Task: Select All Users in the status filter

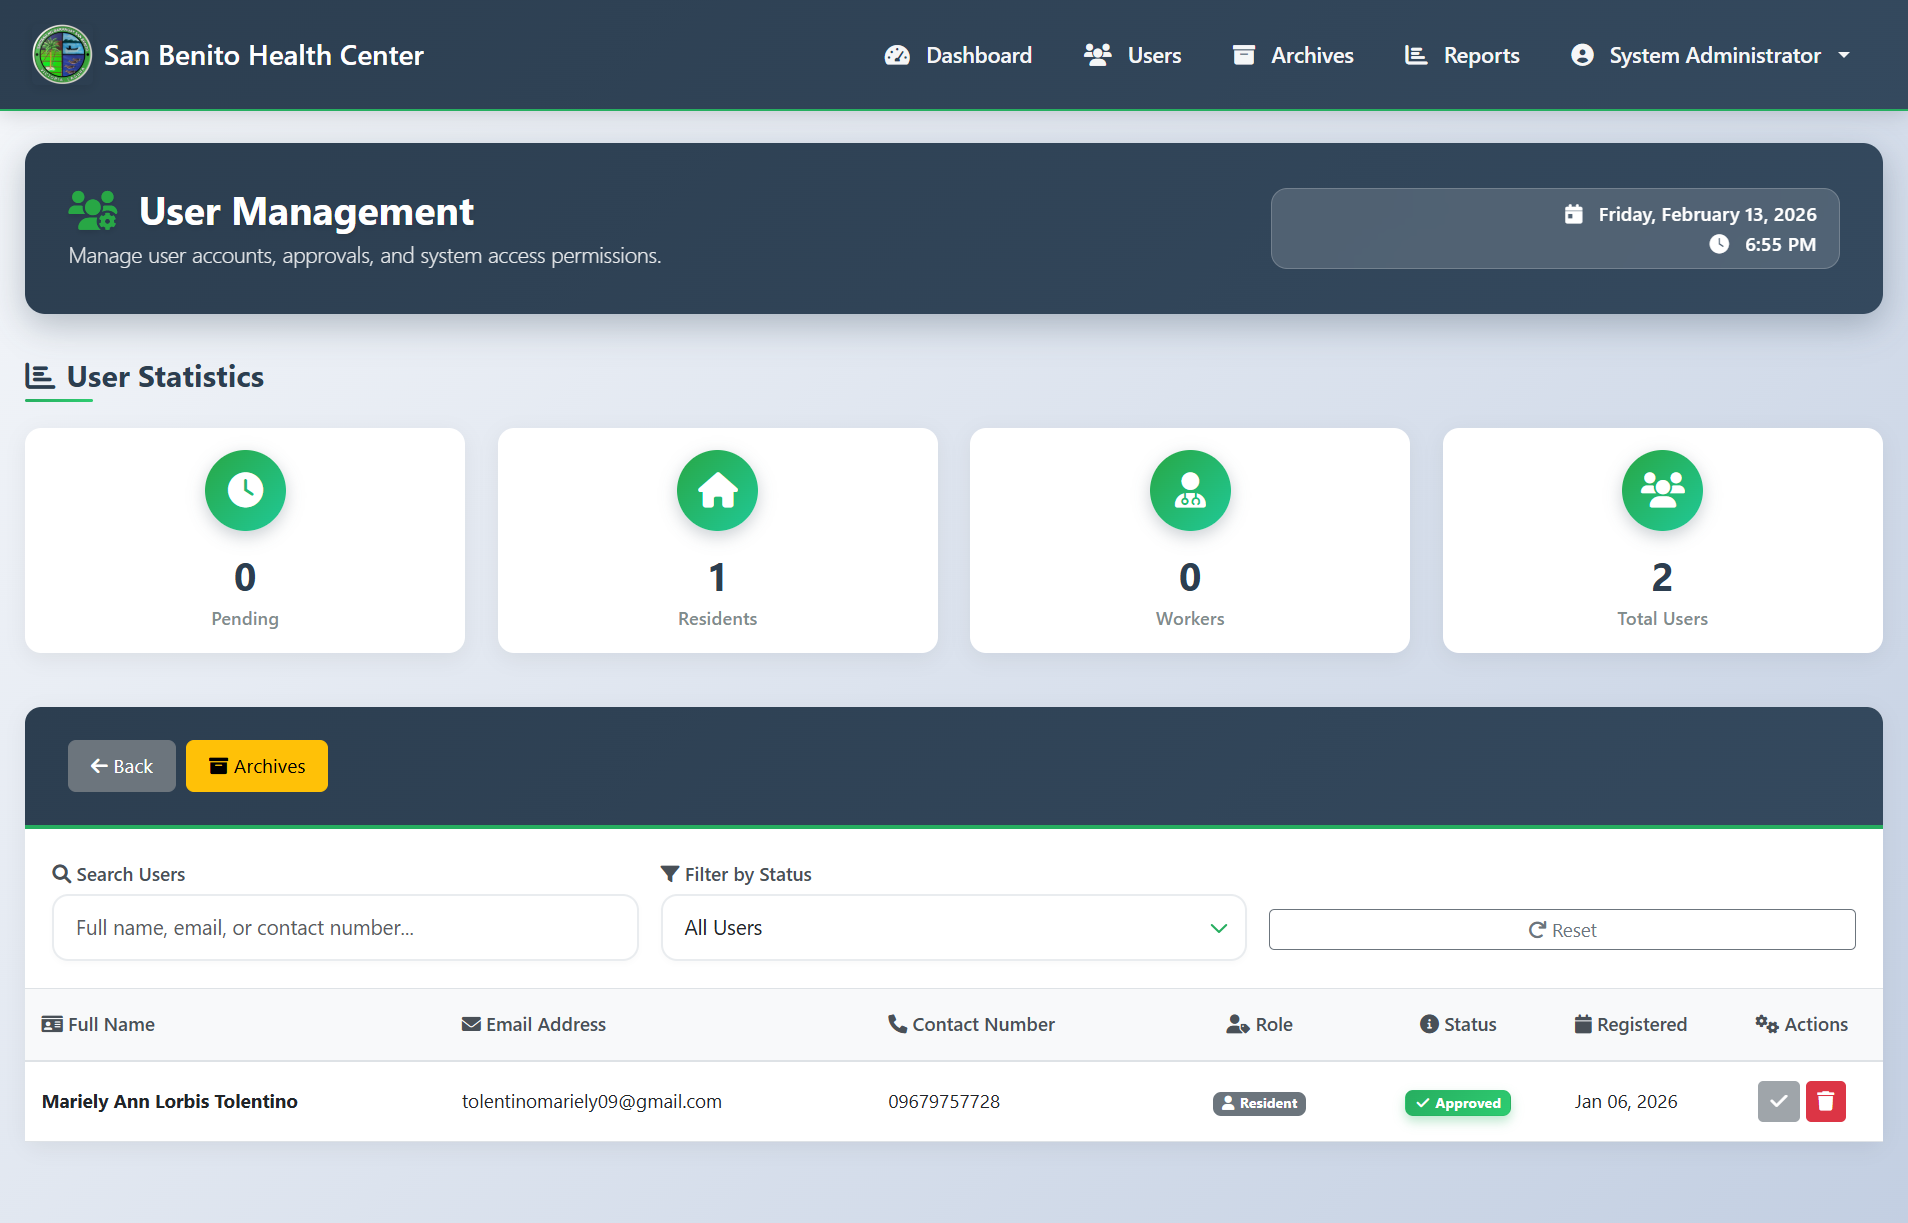Action: pos(953,927)
